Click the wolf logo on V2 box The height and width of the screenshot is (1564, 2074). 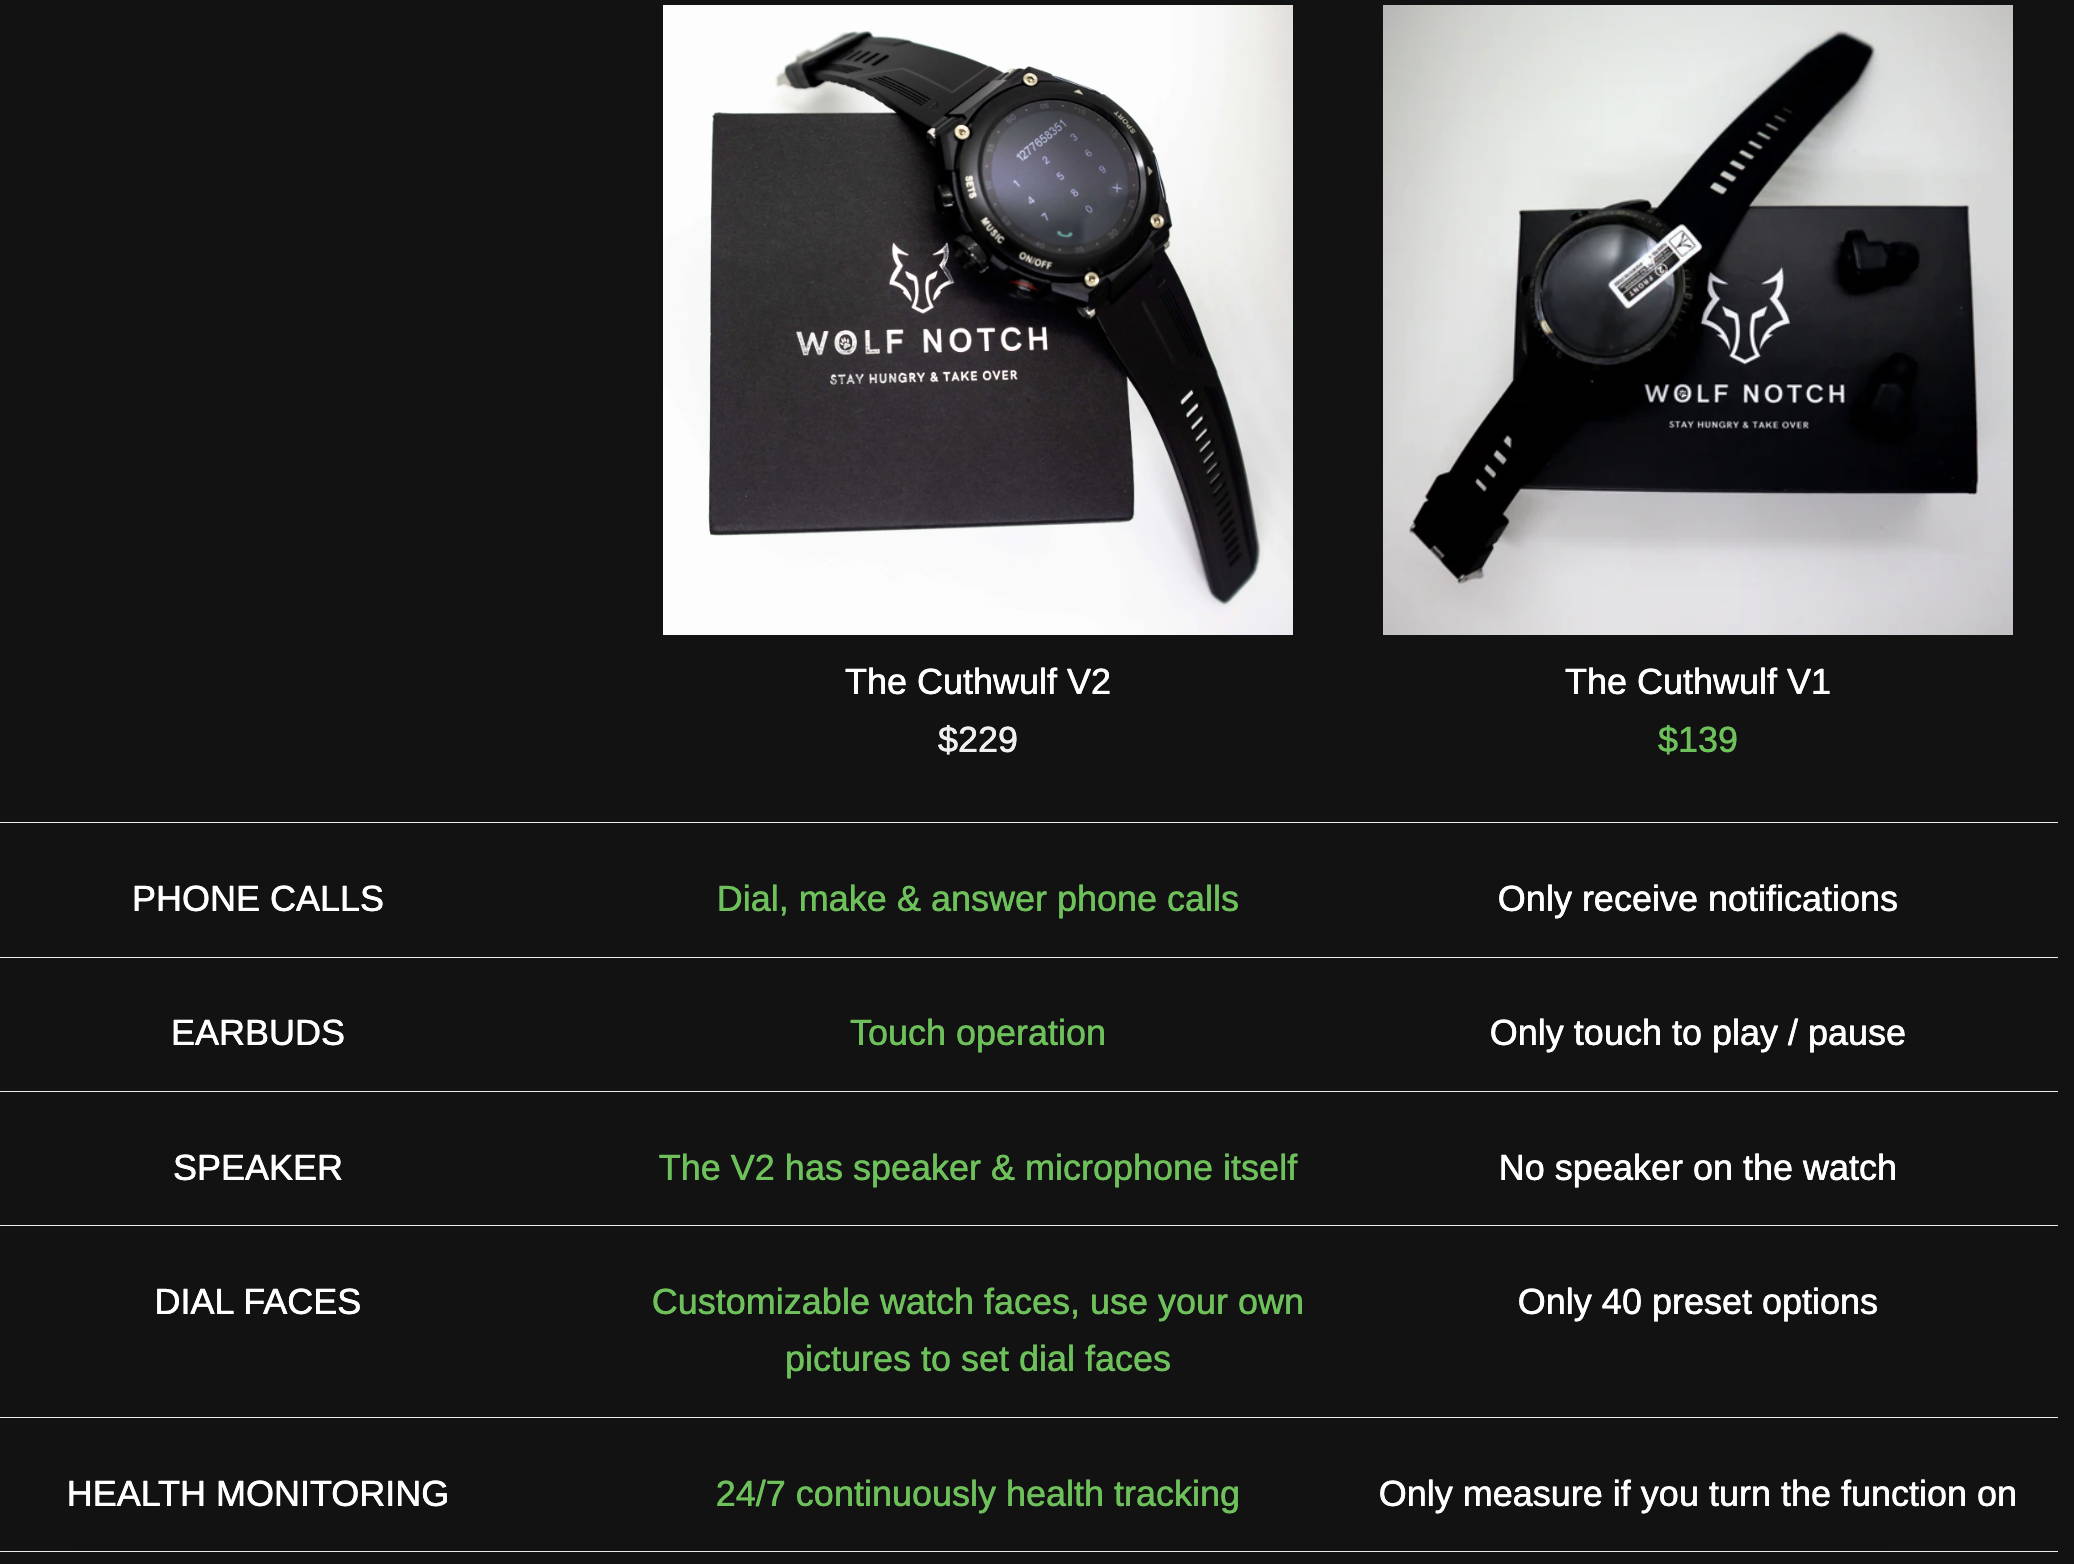point(921,277)
